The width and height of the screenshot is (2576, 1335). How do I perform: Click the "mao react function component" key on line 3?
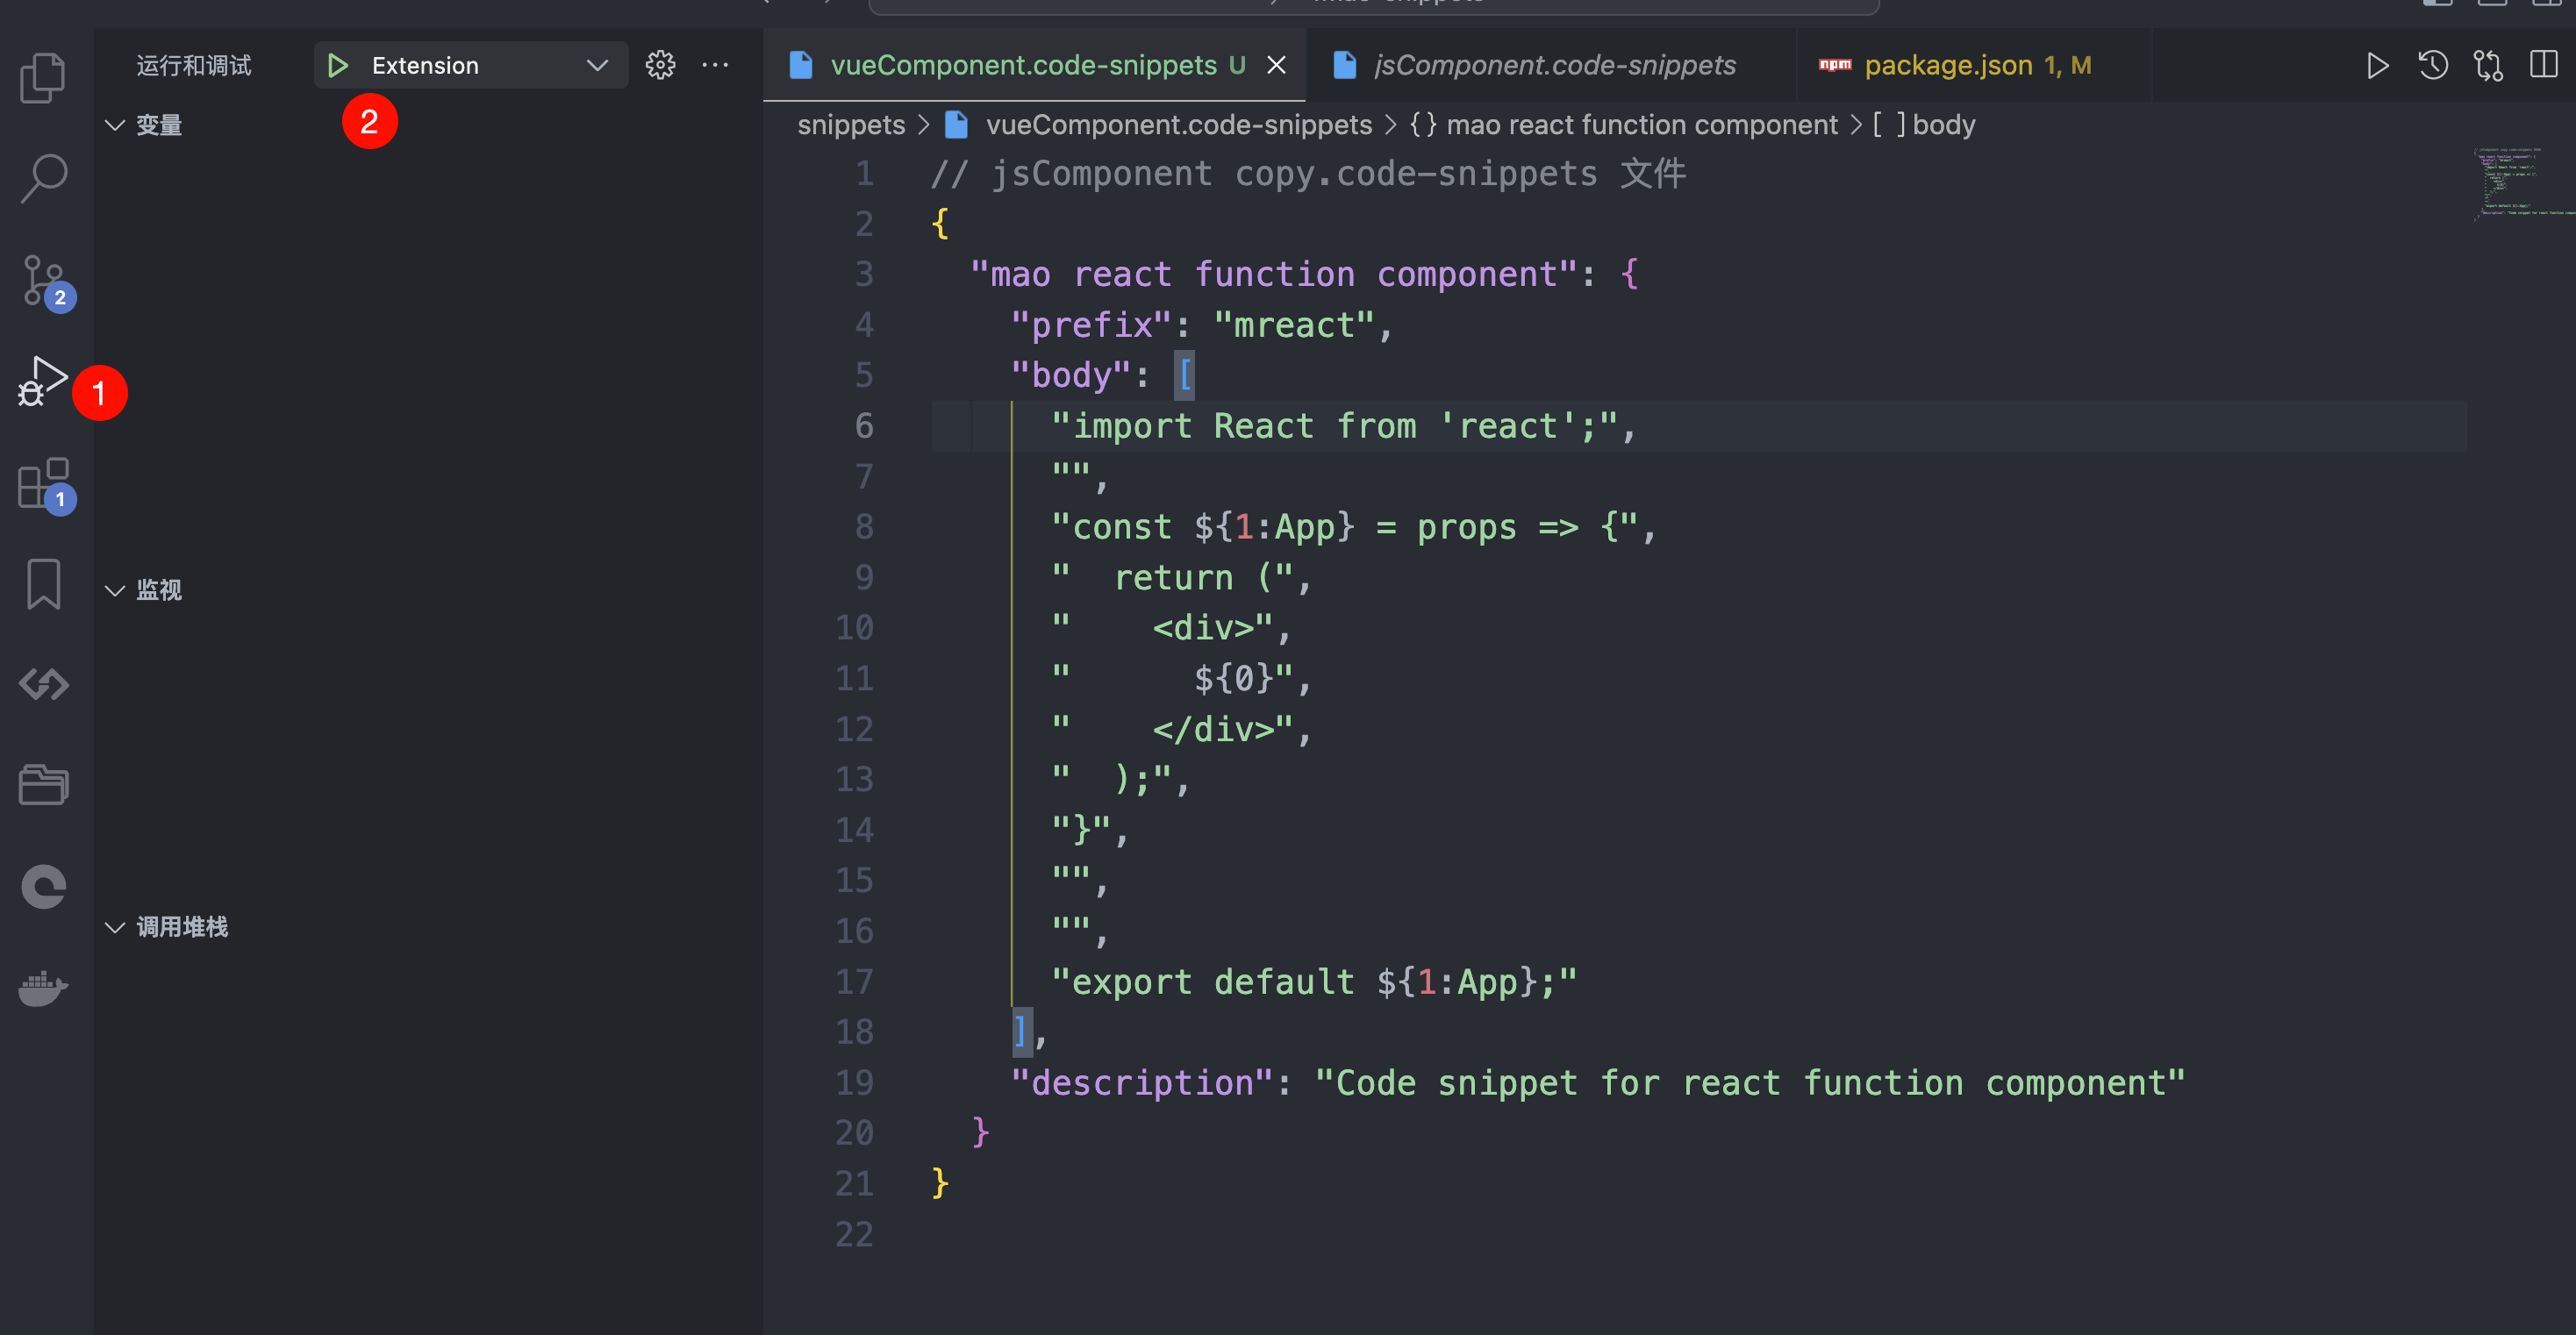tap(1273, 275)
